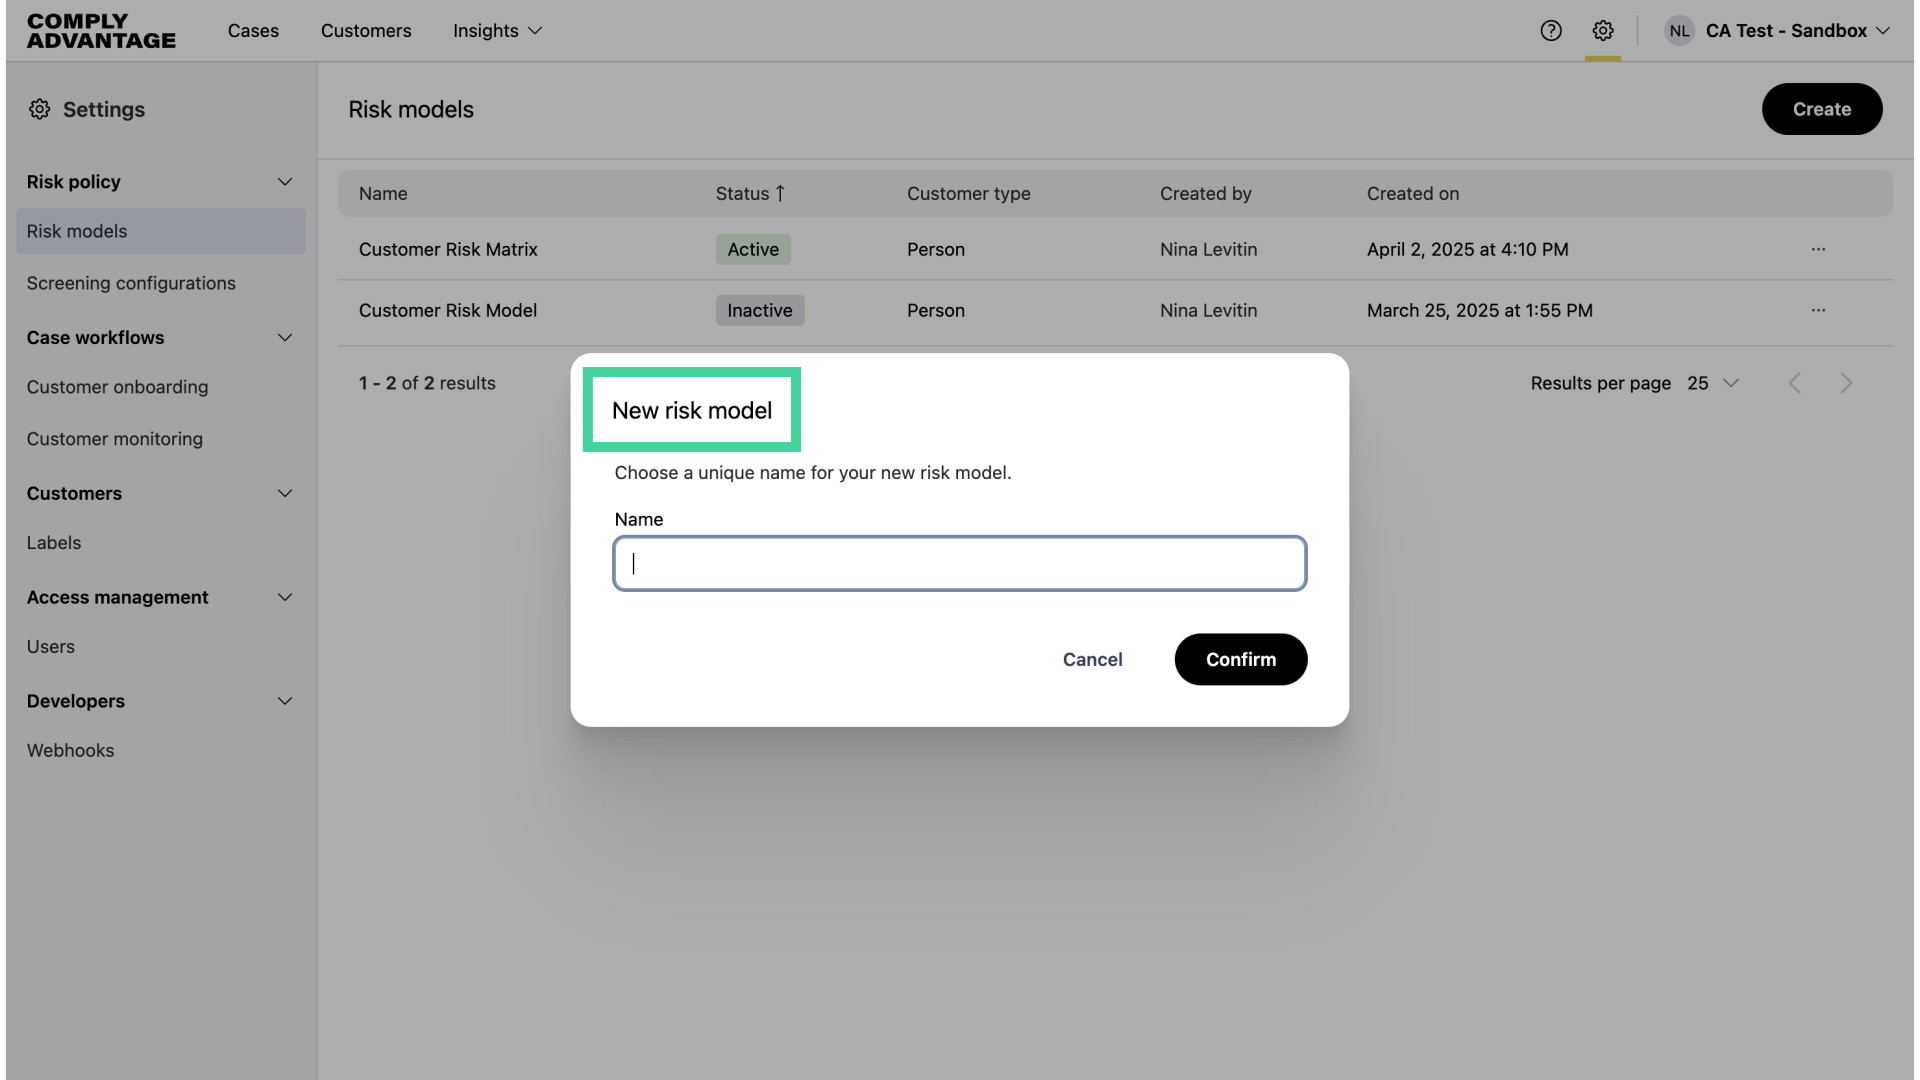Open the Cases tab
The width and height of the screenshot is (1920, 1080).
253,31
